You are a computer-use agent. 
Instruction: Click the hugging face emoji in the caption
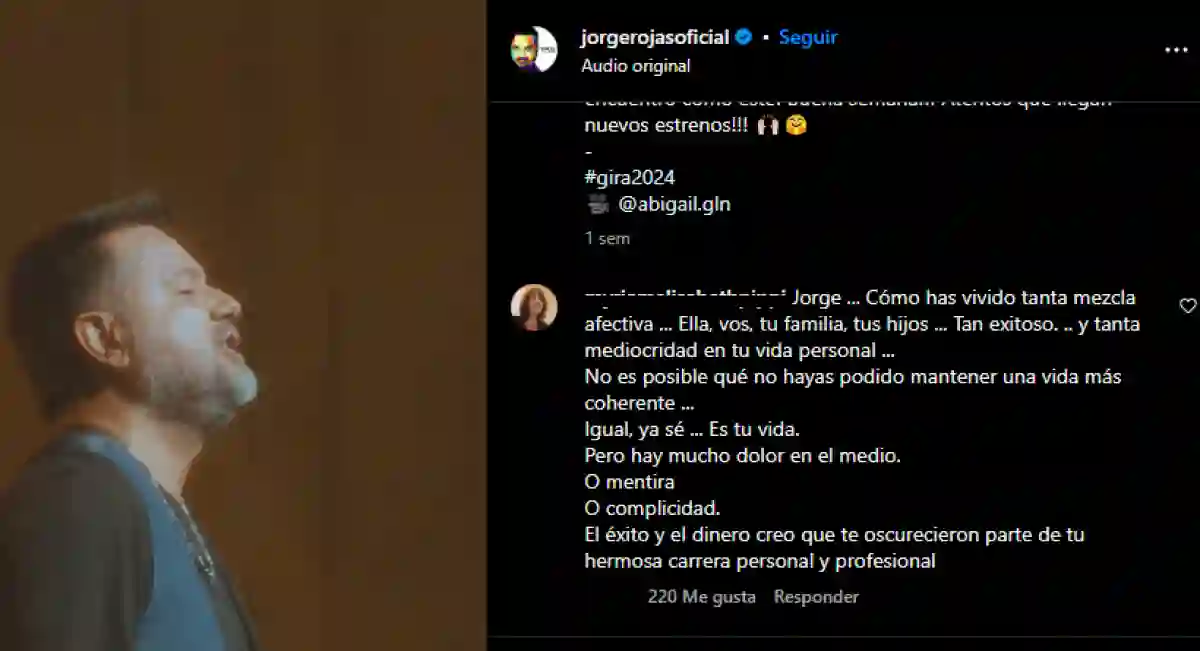coord(796,127)
